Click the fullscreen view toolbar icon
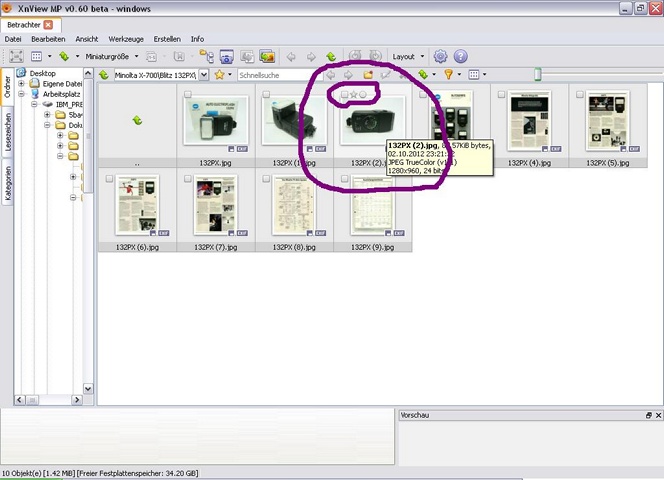This screenshot has height=480, width=664. pyautogui.click(x=17, y=57)
